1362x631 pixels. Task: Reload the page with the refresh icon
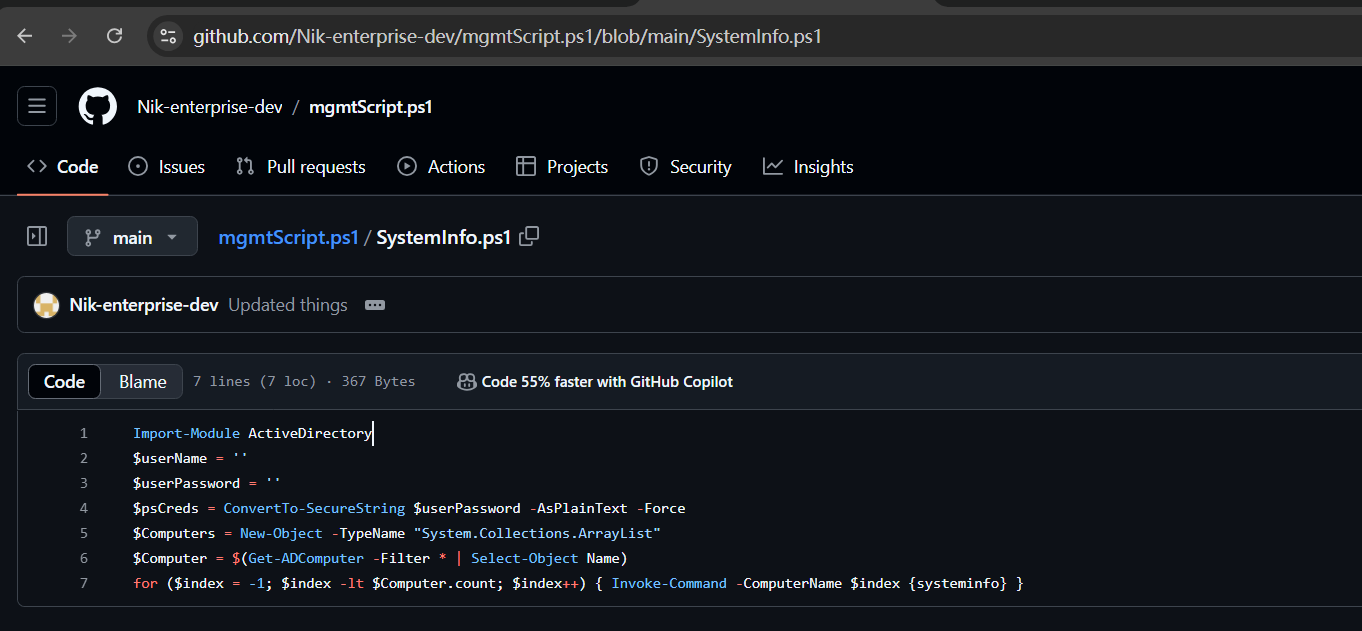pos(114,36)
